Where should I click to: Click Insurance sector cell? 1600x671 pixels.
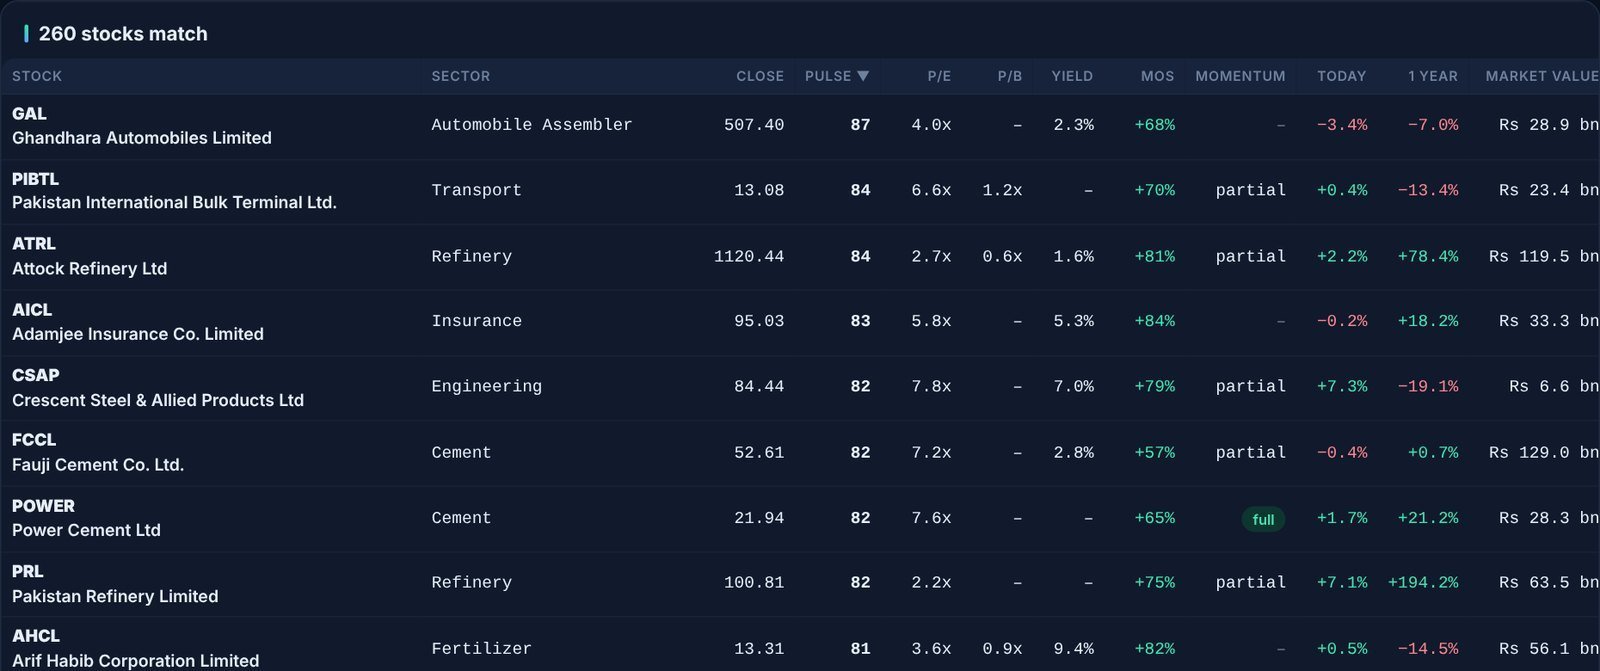point(476,321)
